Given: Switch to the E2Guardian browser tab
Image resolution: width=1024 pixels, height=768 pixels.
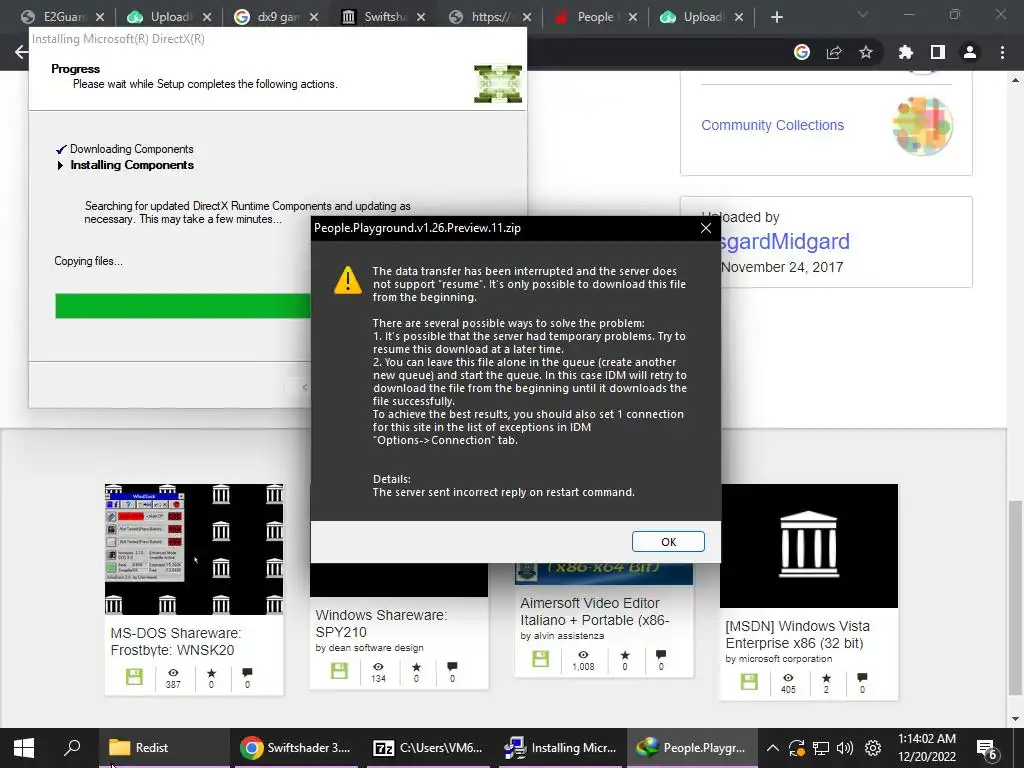Looking at the screenshot, I should click(x=63, y=17).
